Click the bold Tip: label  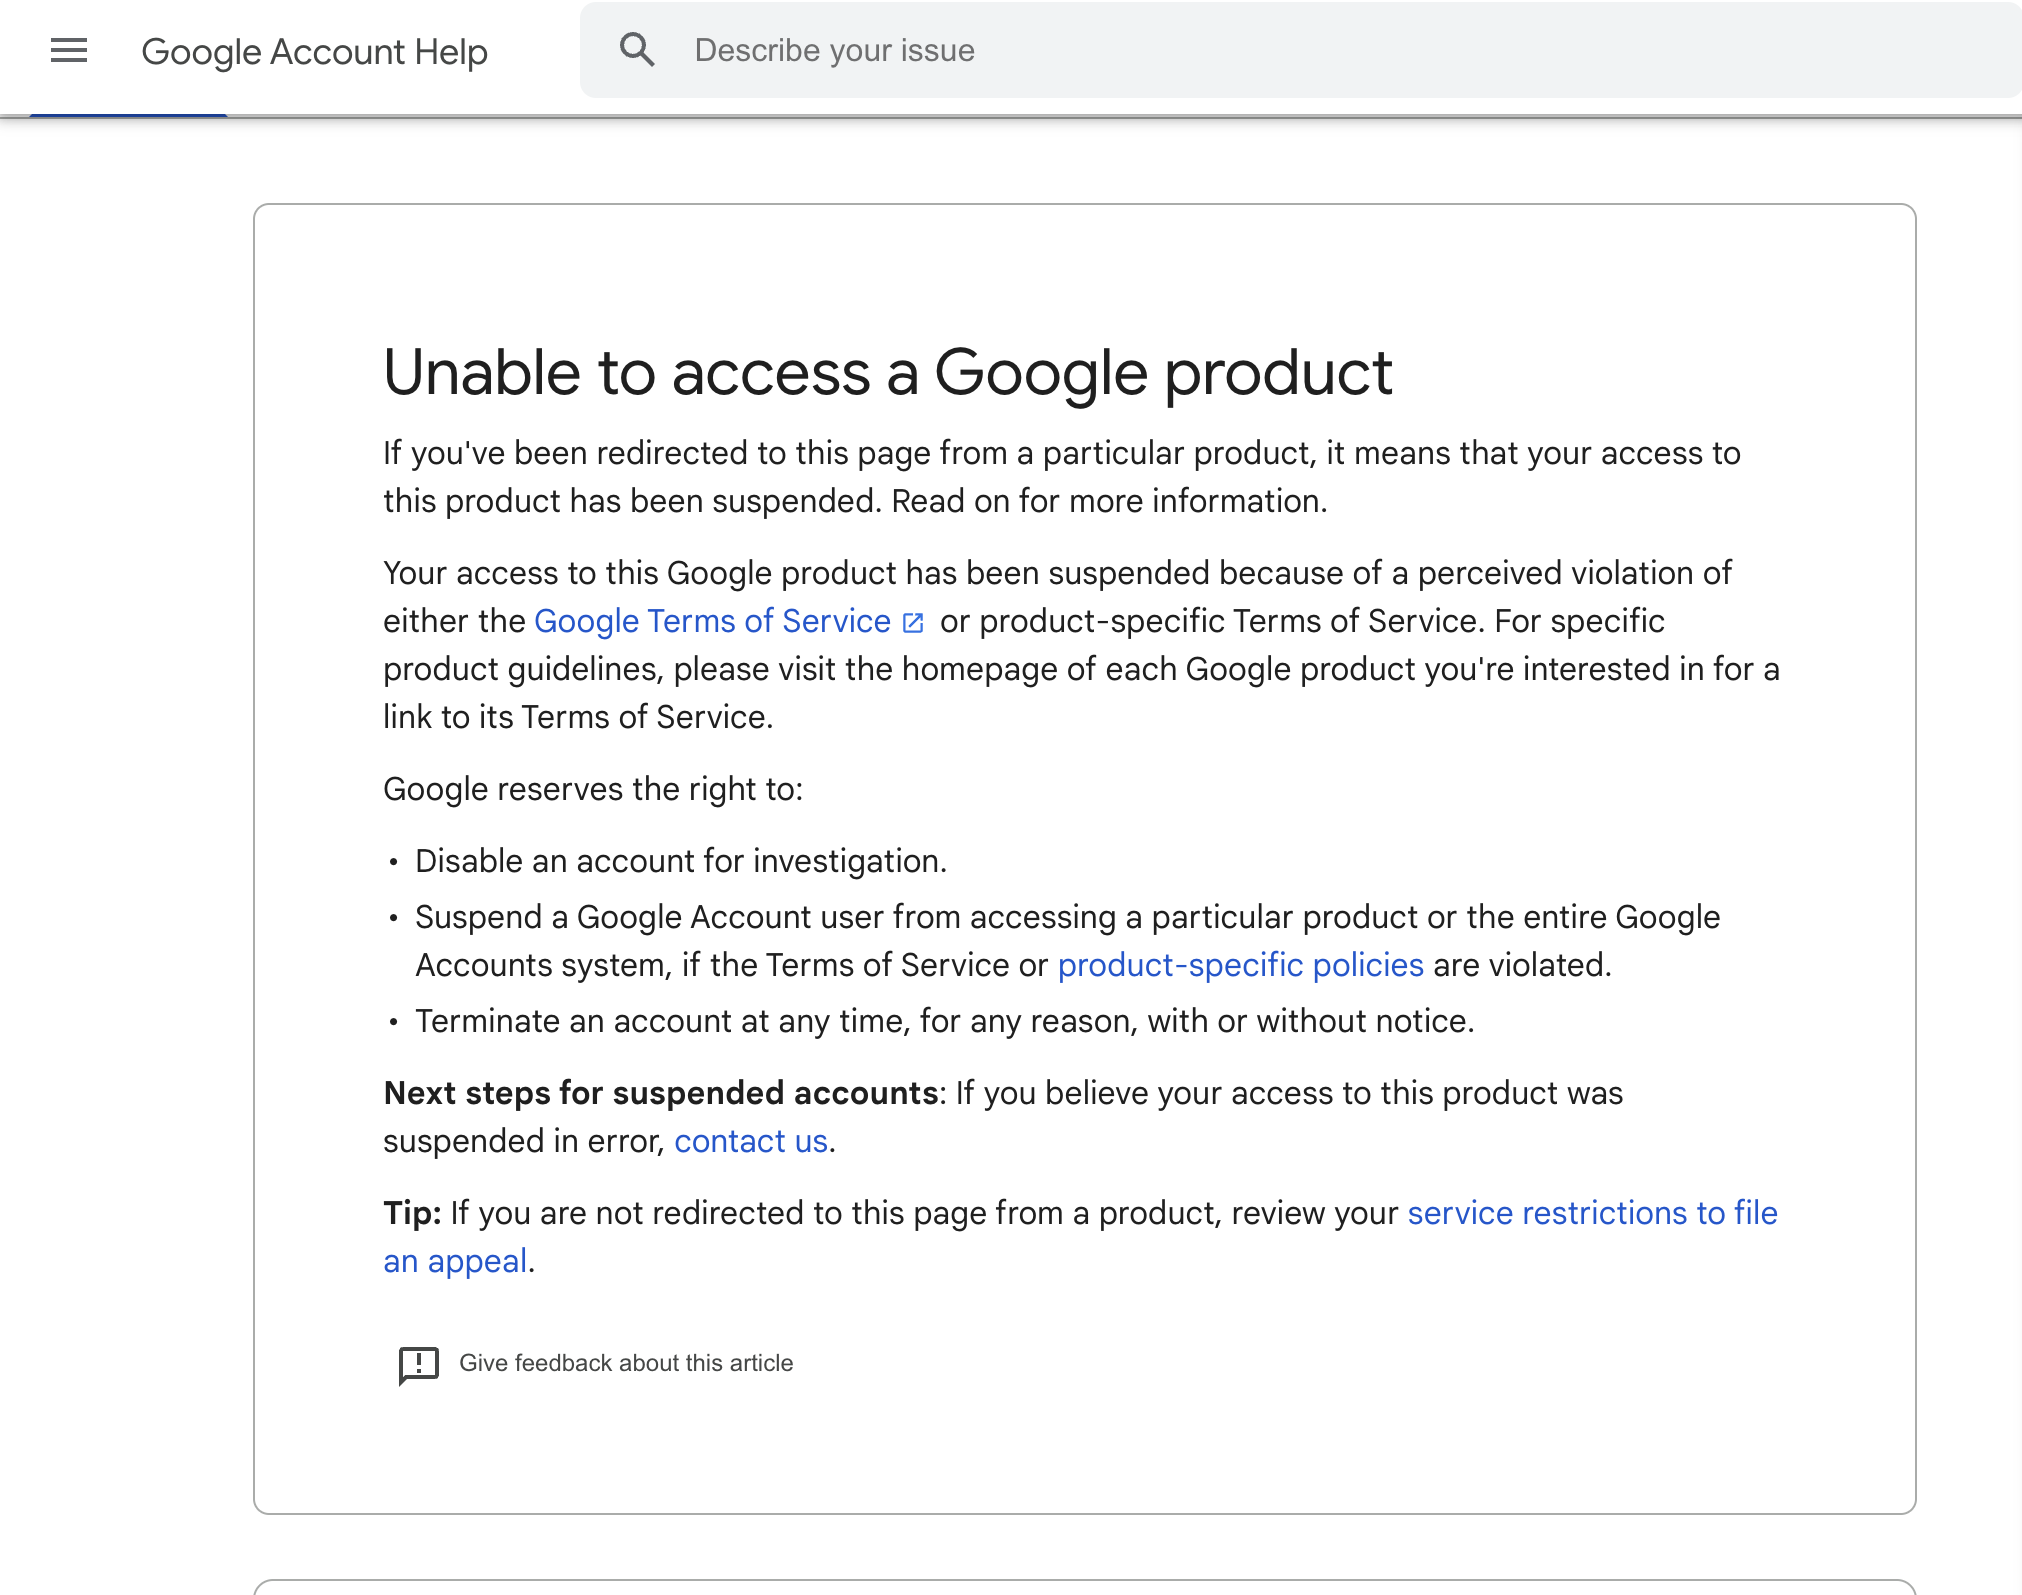click(412, 1213)
